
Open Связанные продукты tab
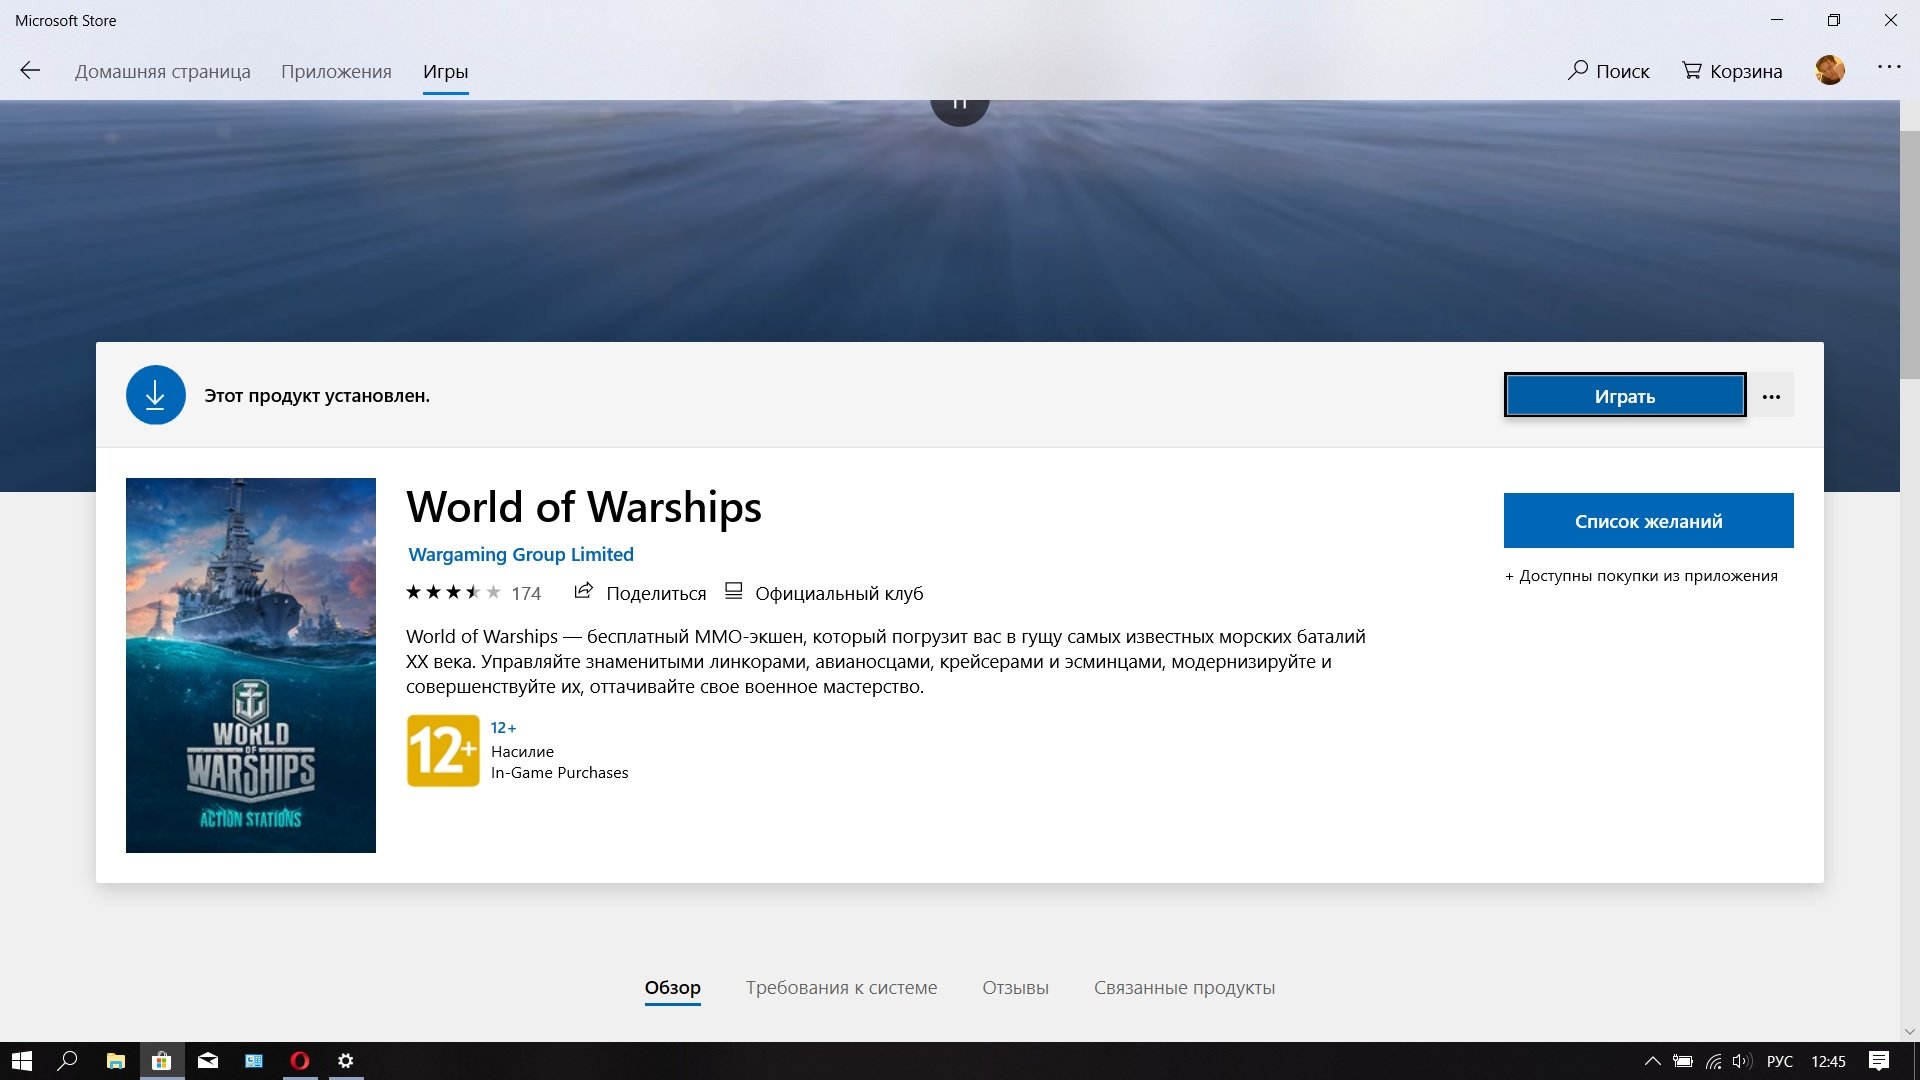pyautogui.click(x=1184, y=987)
